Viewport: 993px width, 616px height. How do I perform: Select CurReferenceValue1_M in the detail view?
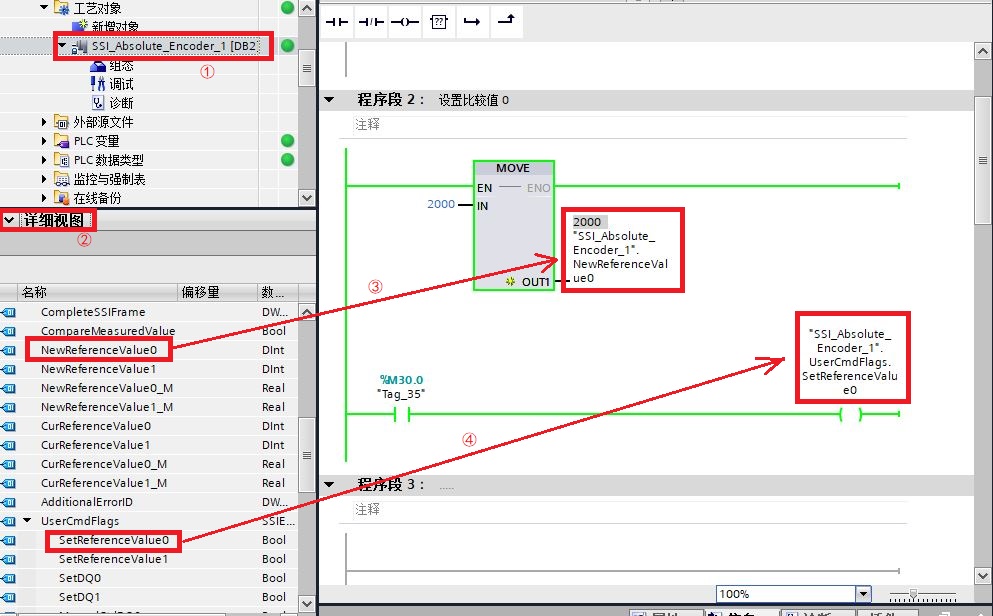coord(104,483)
